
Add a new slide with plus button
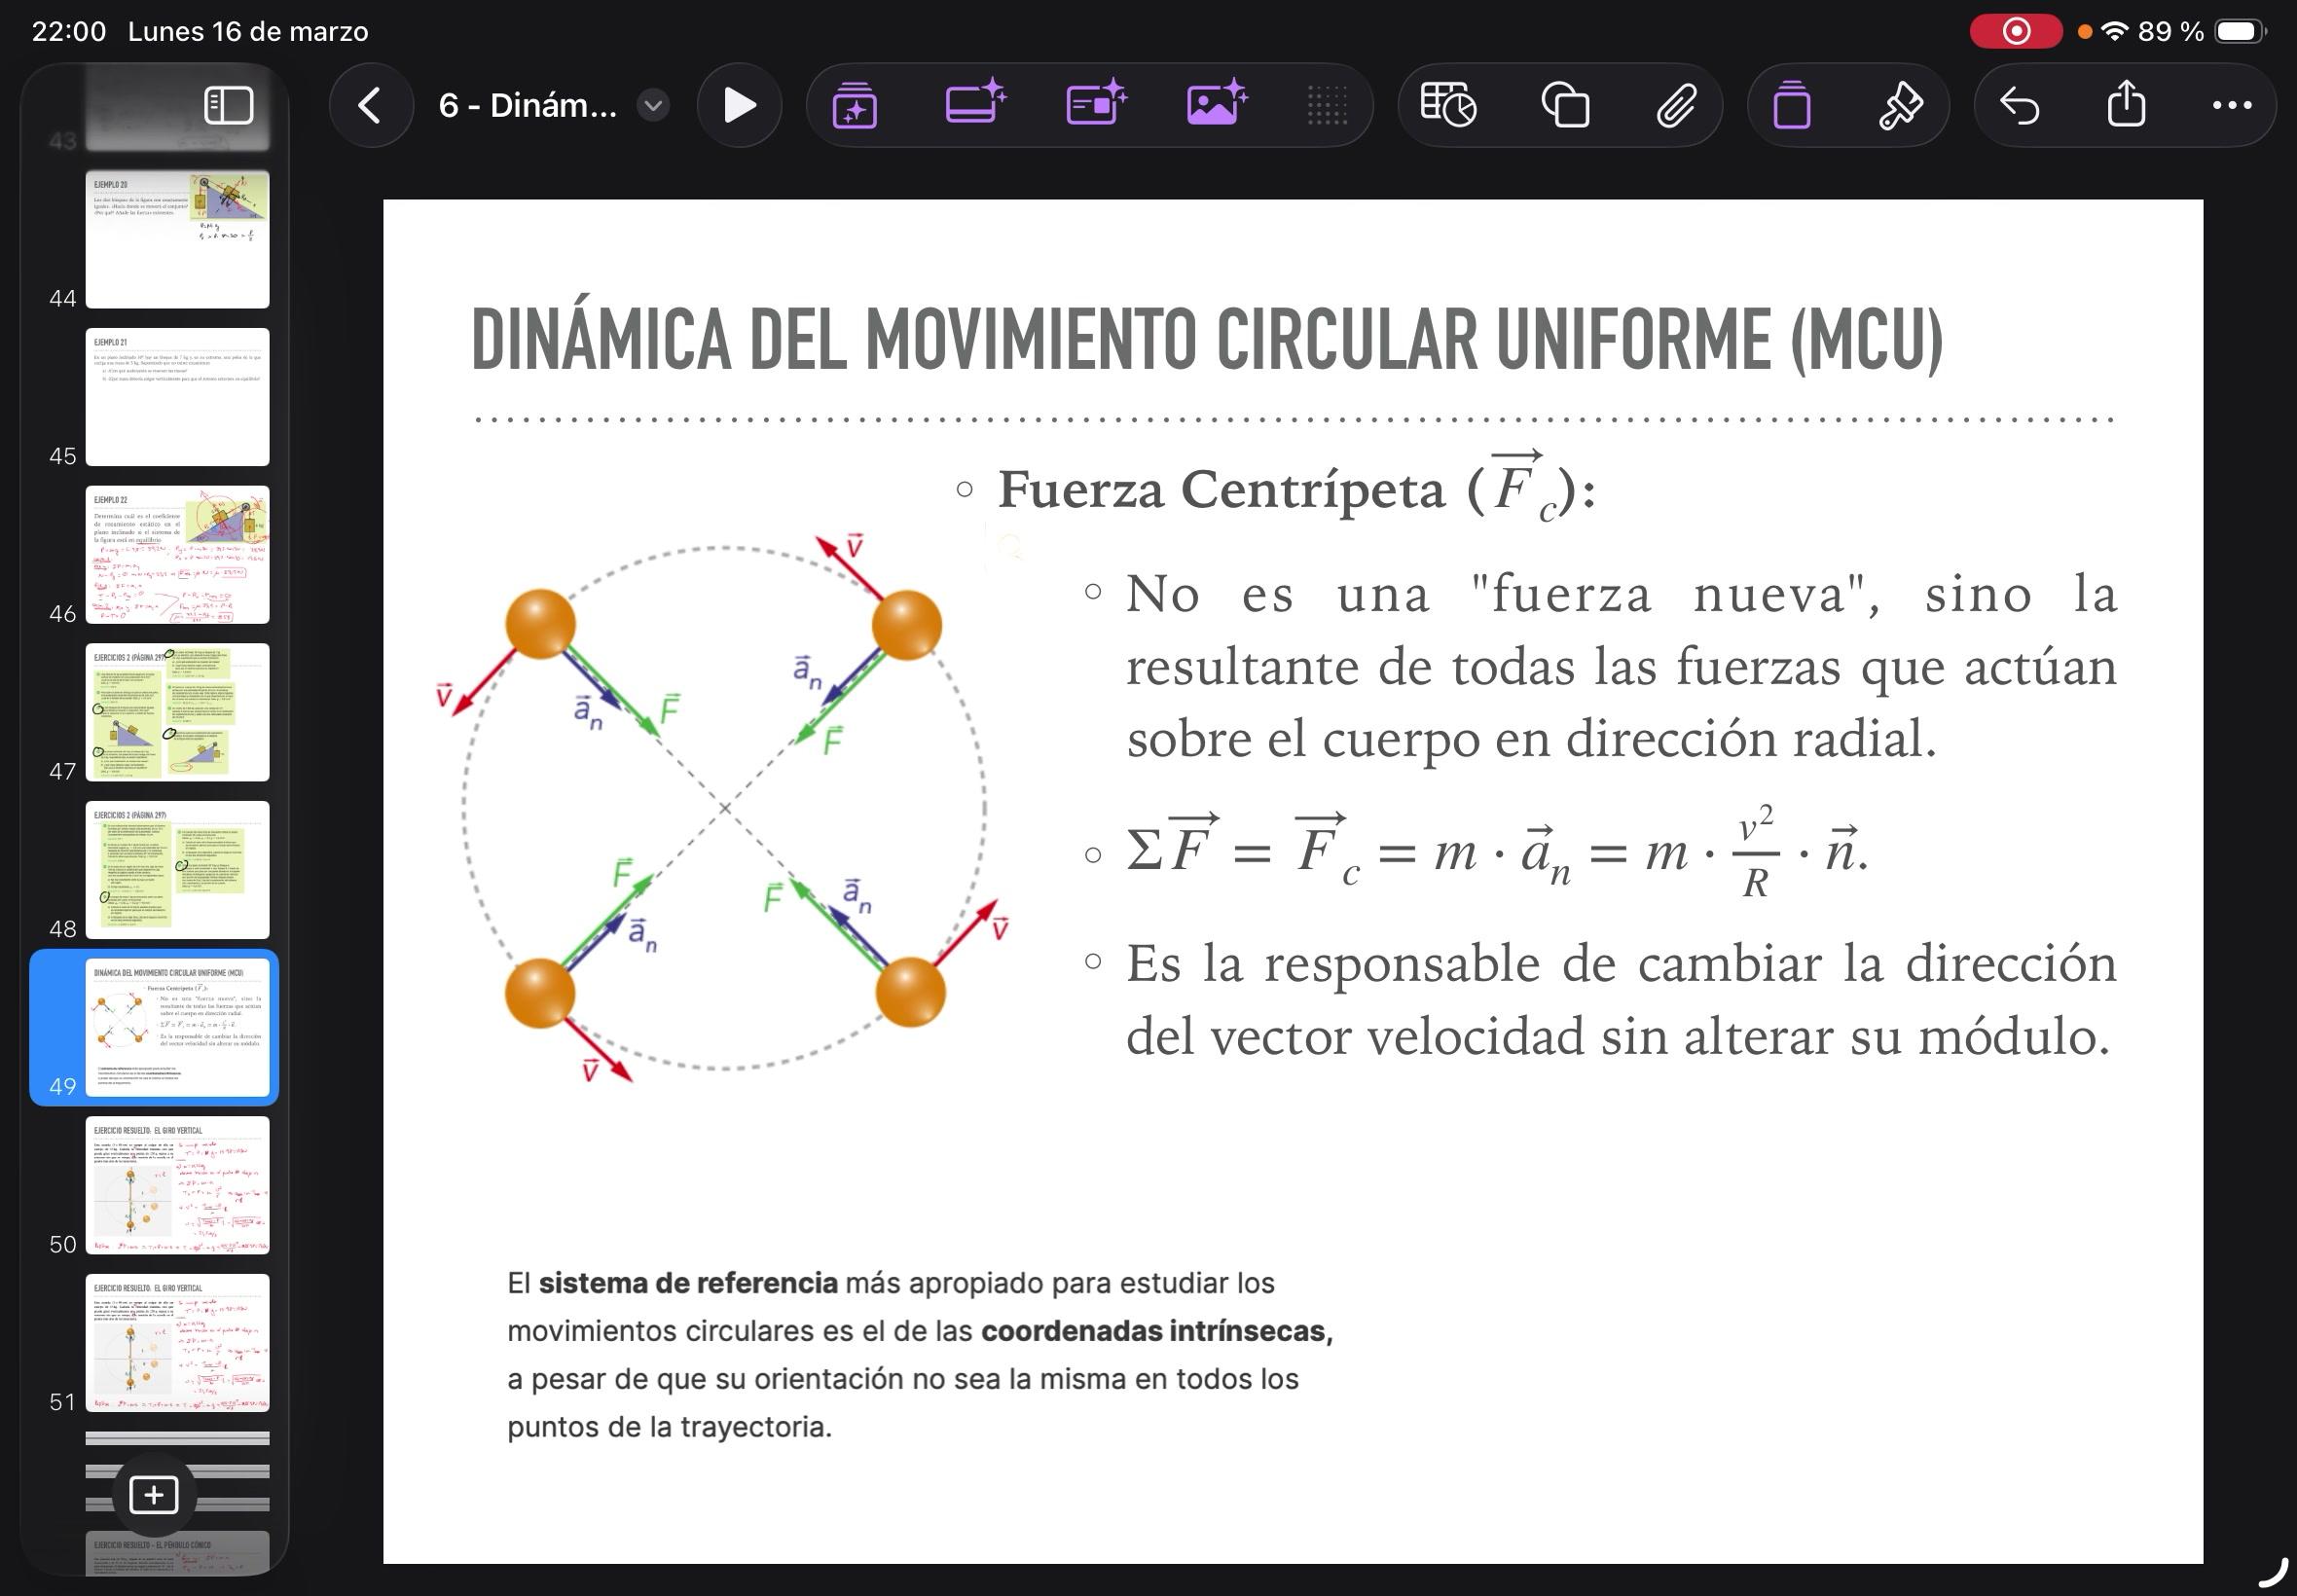[154, 1495]
